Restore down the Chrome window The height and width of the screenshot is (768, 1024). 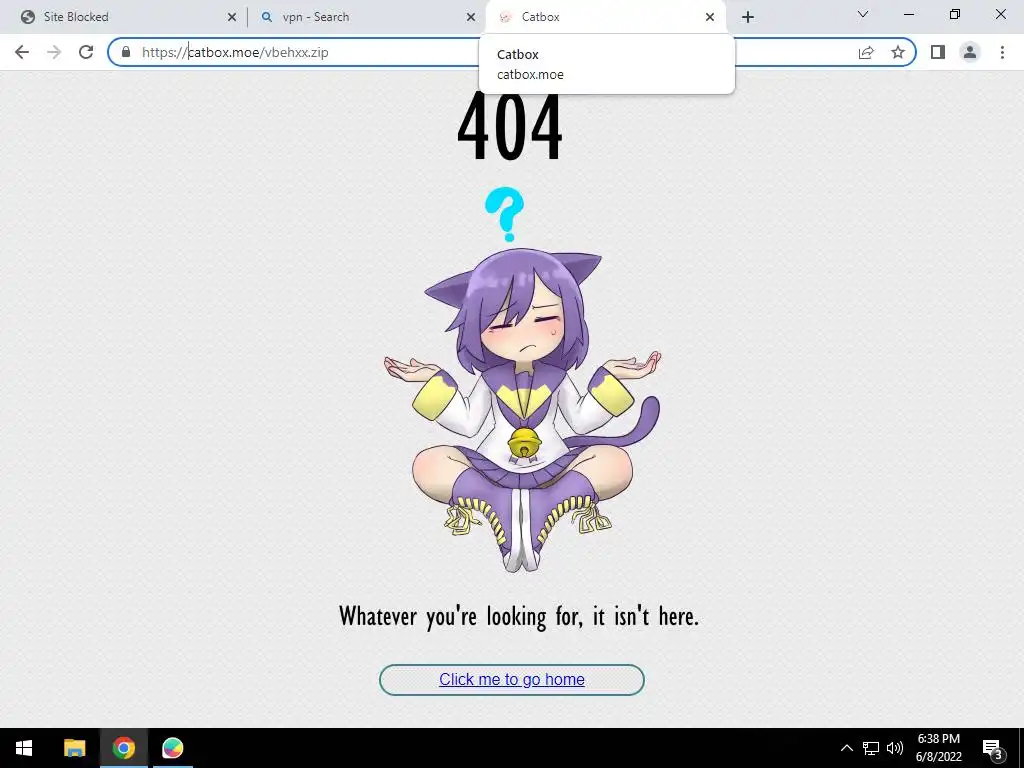955,14
